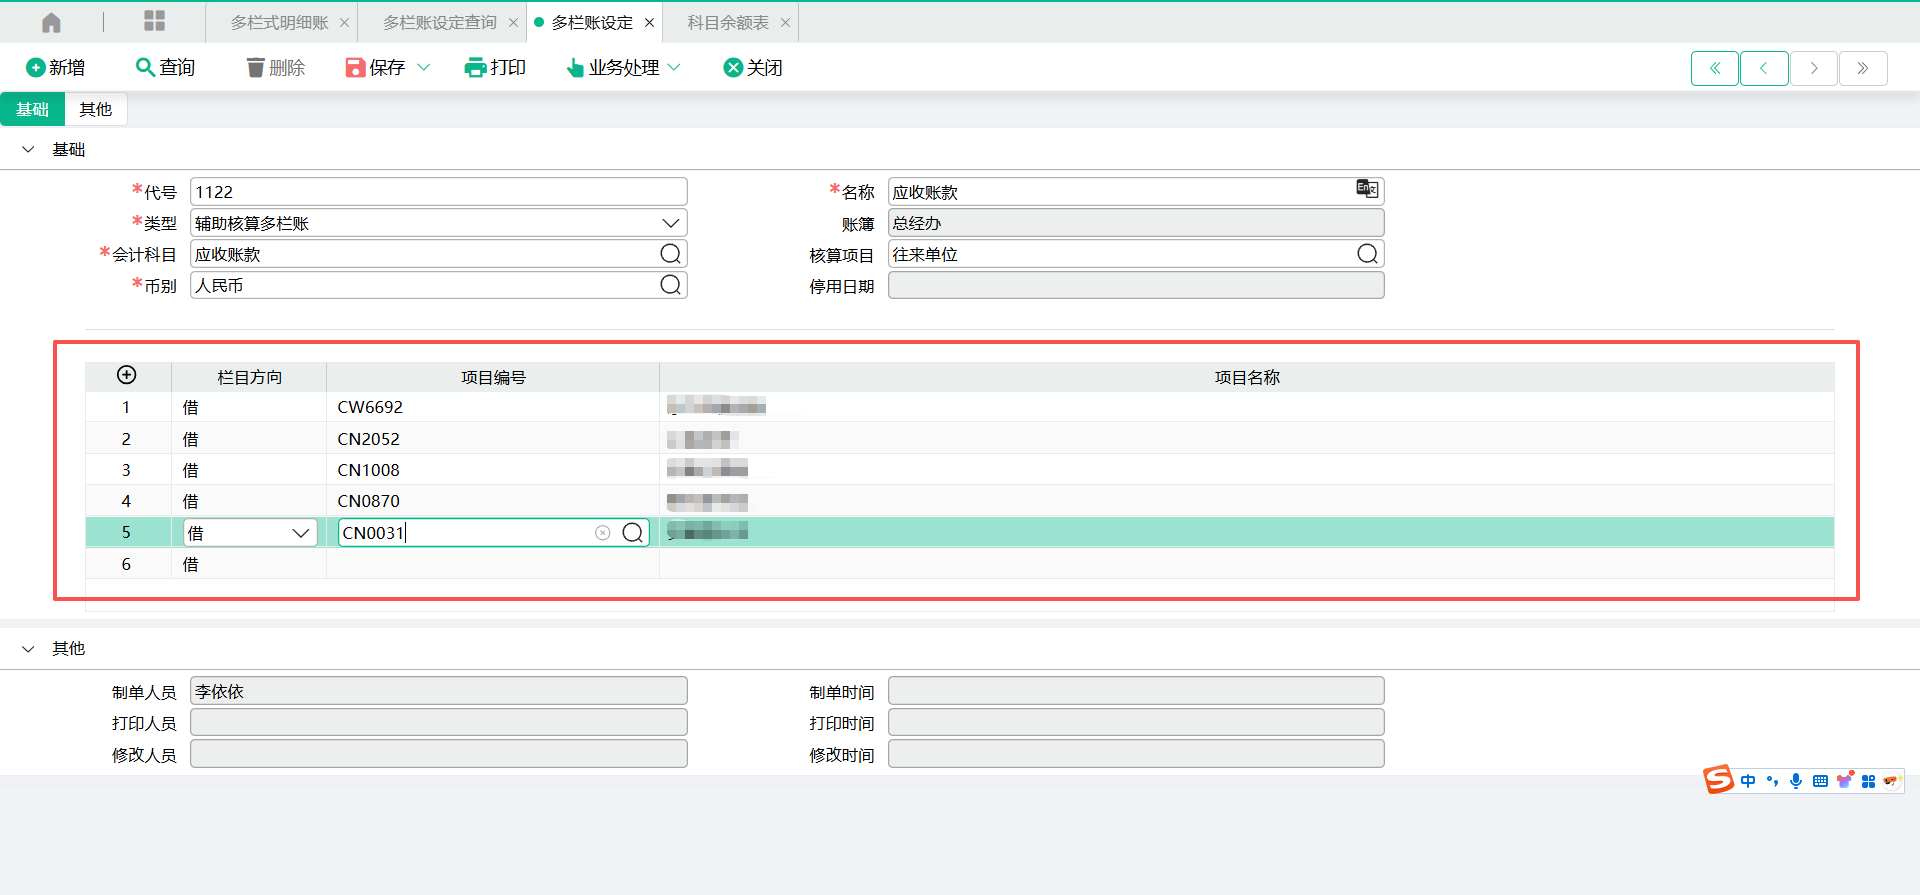This screenshot has height=895, width=1920.
Task: Collapse the 基础 section
Action: [29, 149]
